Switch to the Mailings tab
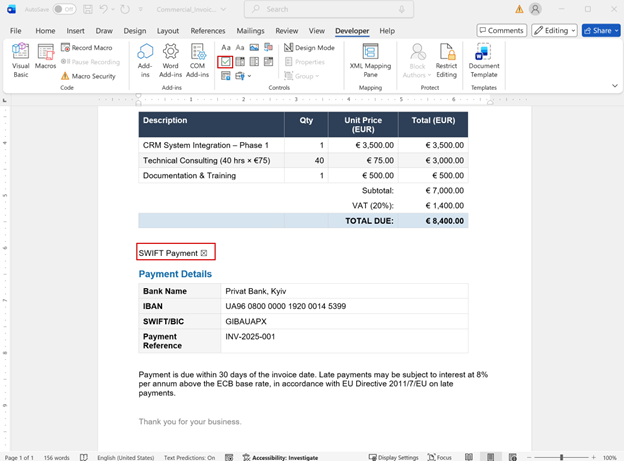This screenshot has height=461, width=624. [250, 31]
